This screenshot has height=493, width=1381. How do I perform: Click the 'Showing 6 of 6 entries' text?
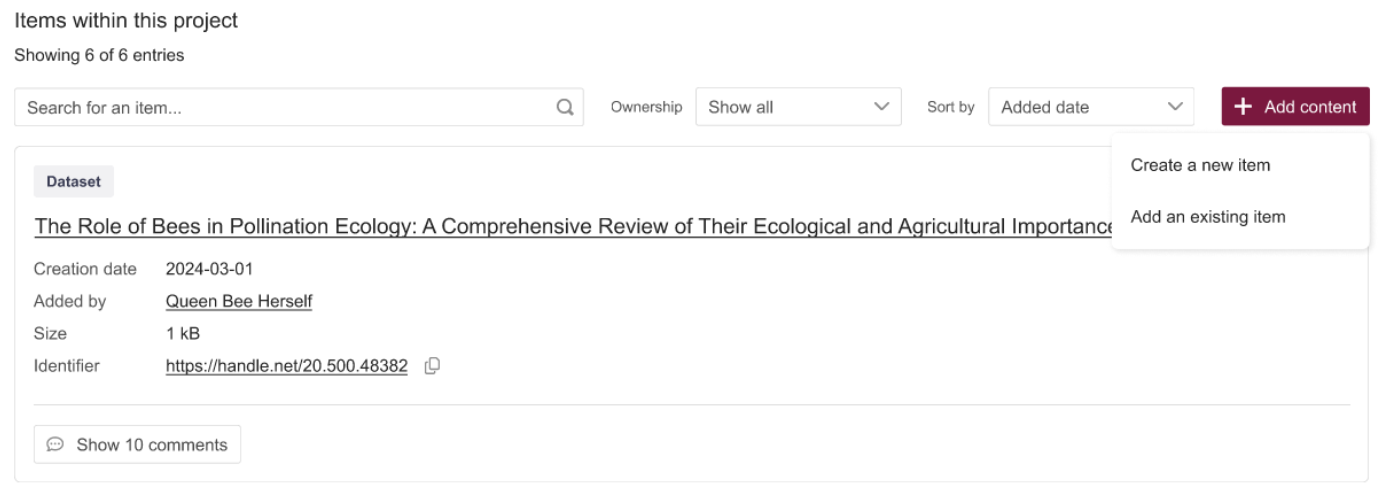(99, 56)
